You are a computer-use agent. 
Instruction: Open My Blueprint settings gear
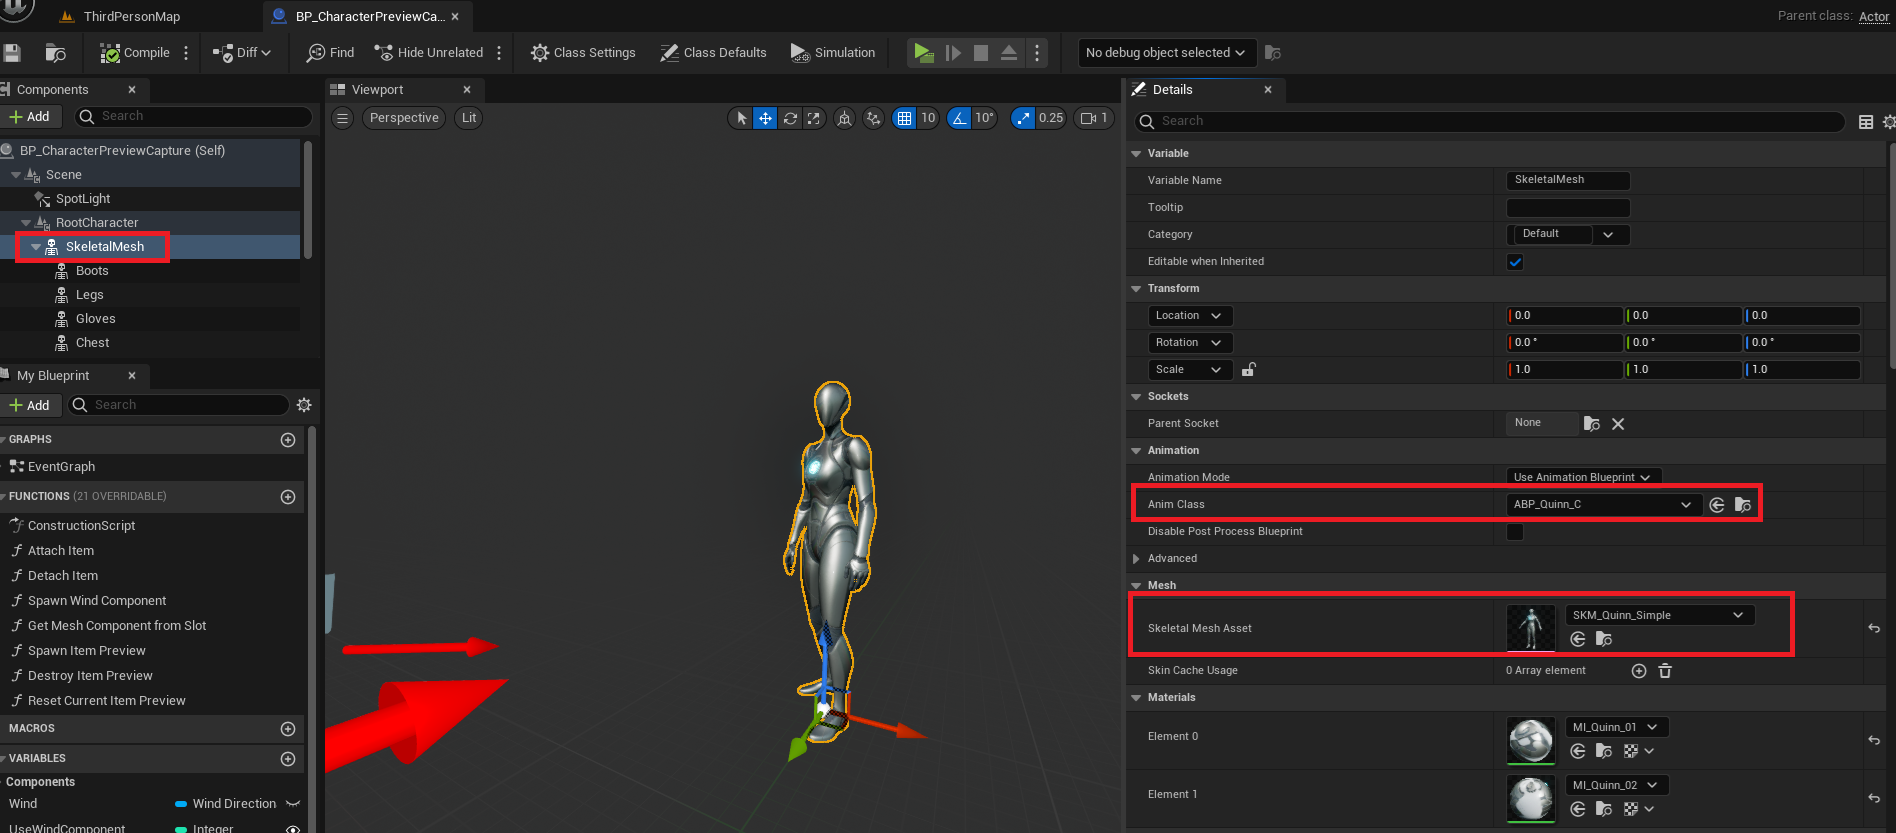pos(304,405)
